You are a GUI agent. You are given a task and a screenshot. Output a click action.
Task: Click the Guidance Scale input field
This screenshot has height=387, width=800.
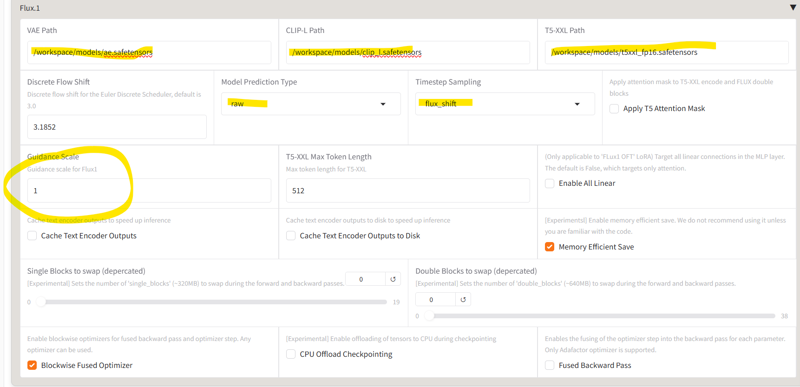149,191
